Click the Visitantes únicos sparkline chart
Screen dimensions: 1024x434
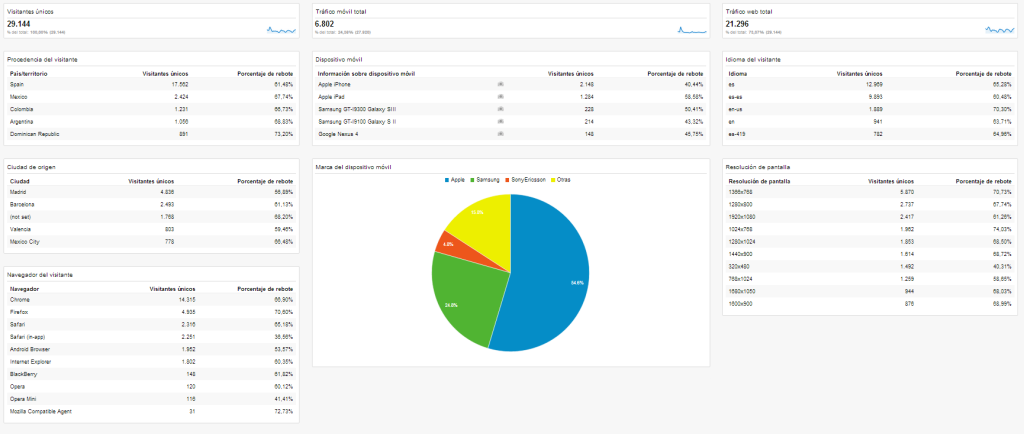pos(281,29)
